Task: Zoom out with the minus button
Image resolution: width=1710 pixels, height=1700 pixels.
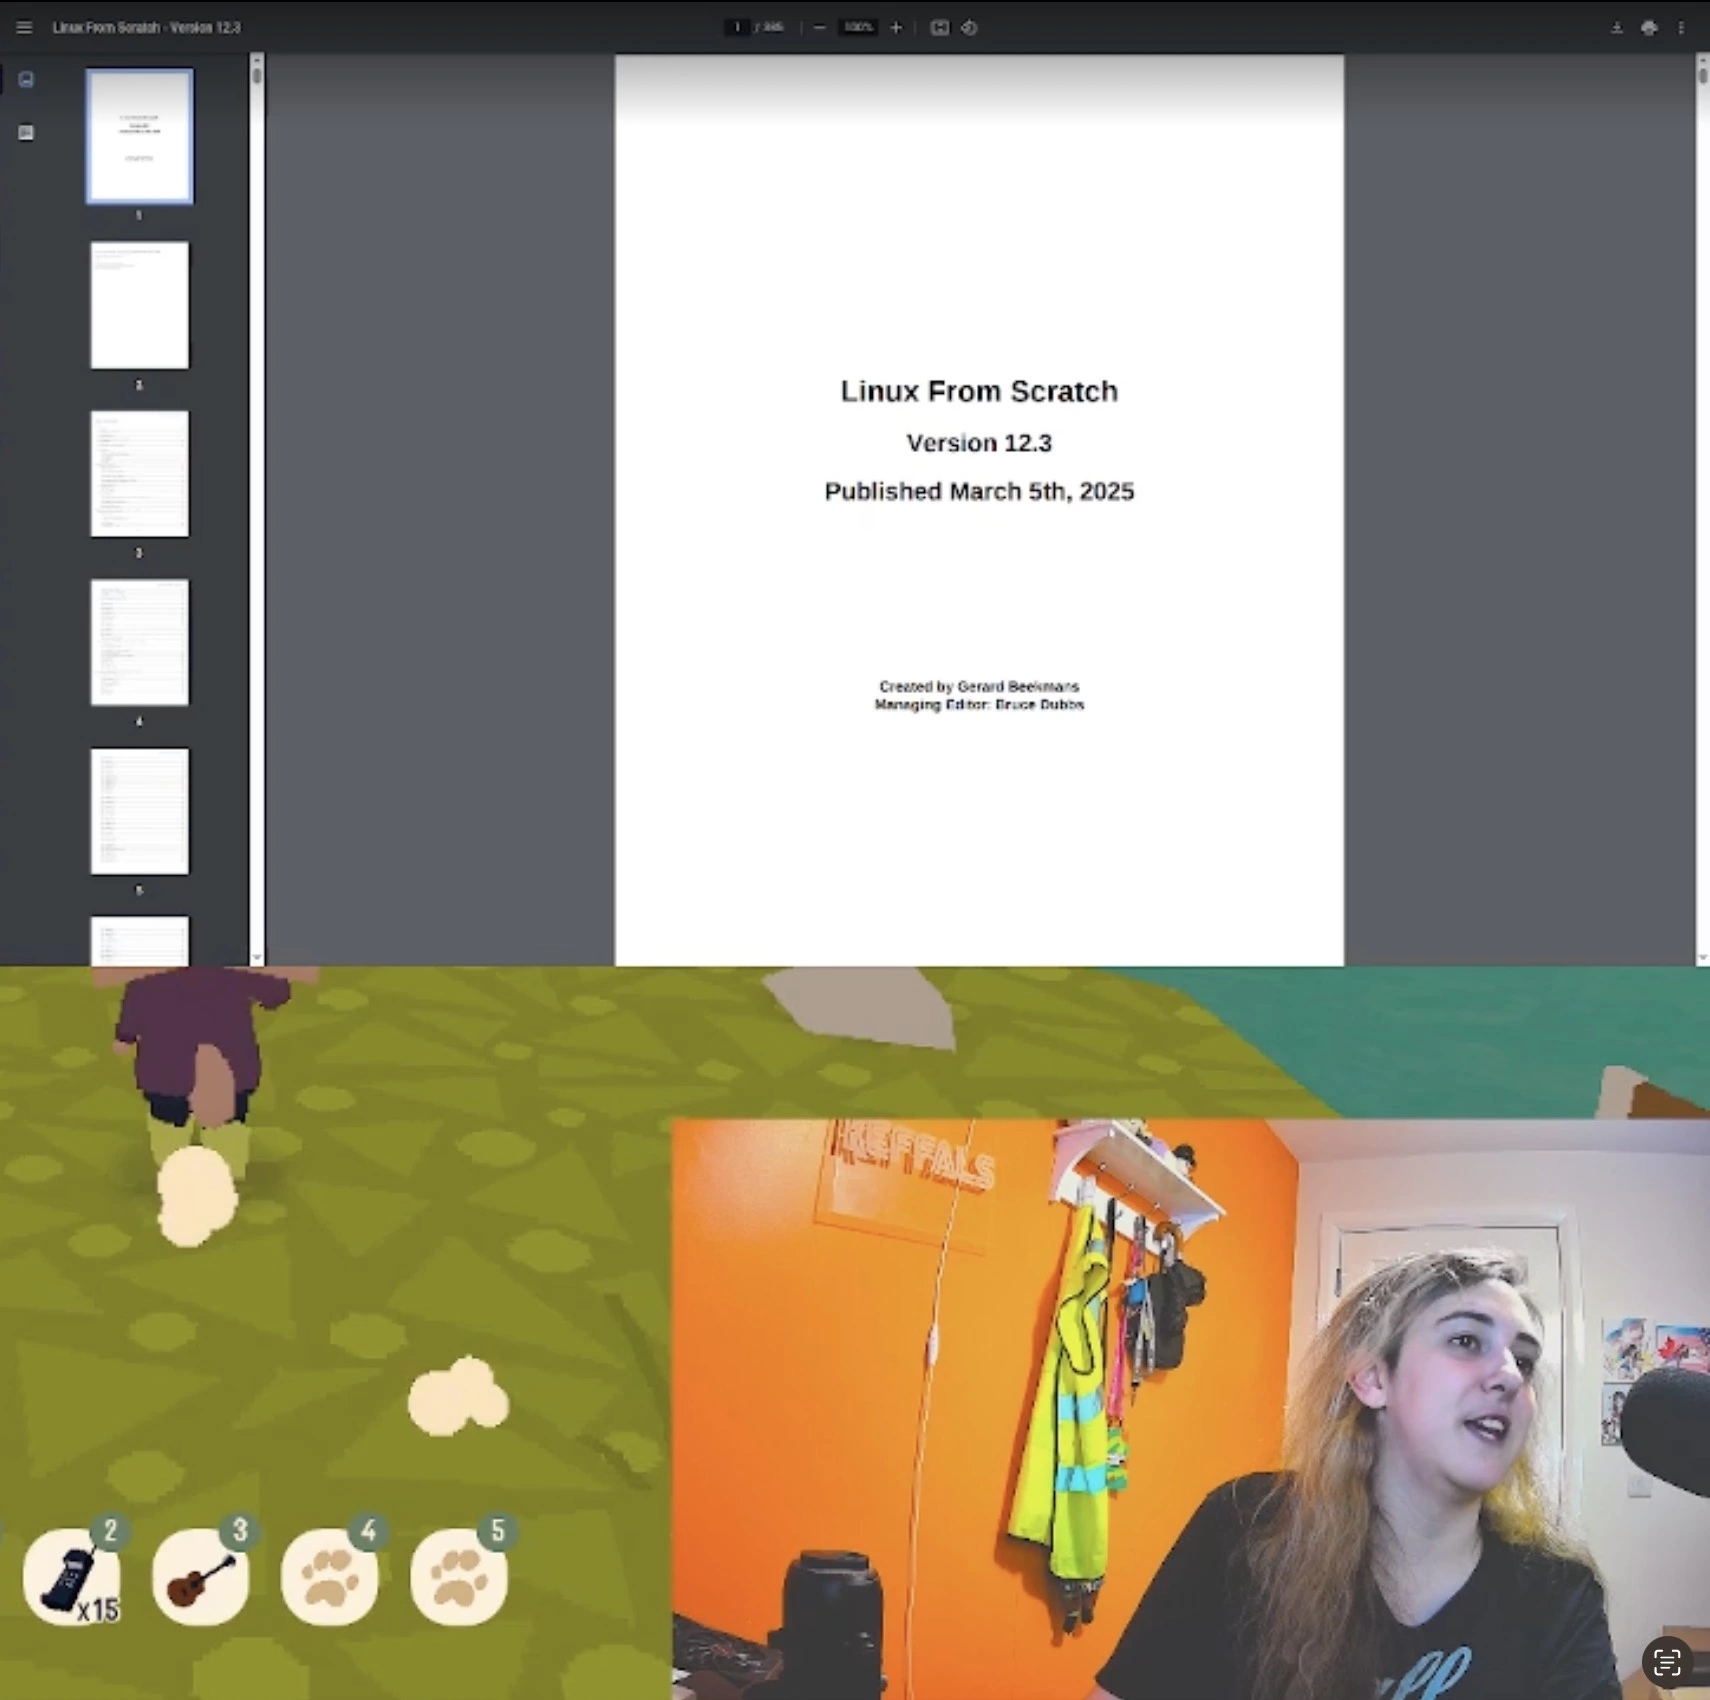Action: coord(819,27)
